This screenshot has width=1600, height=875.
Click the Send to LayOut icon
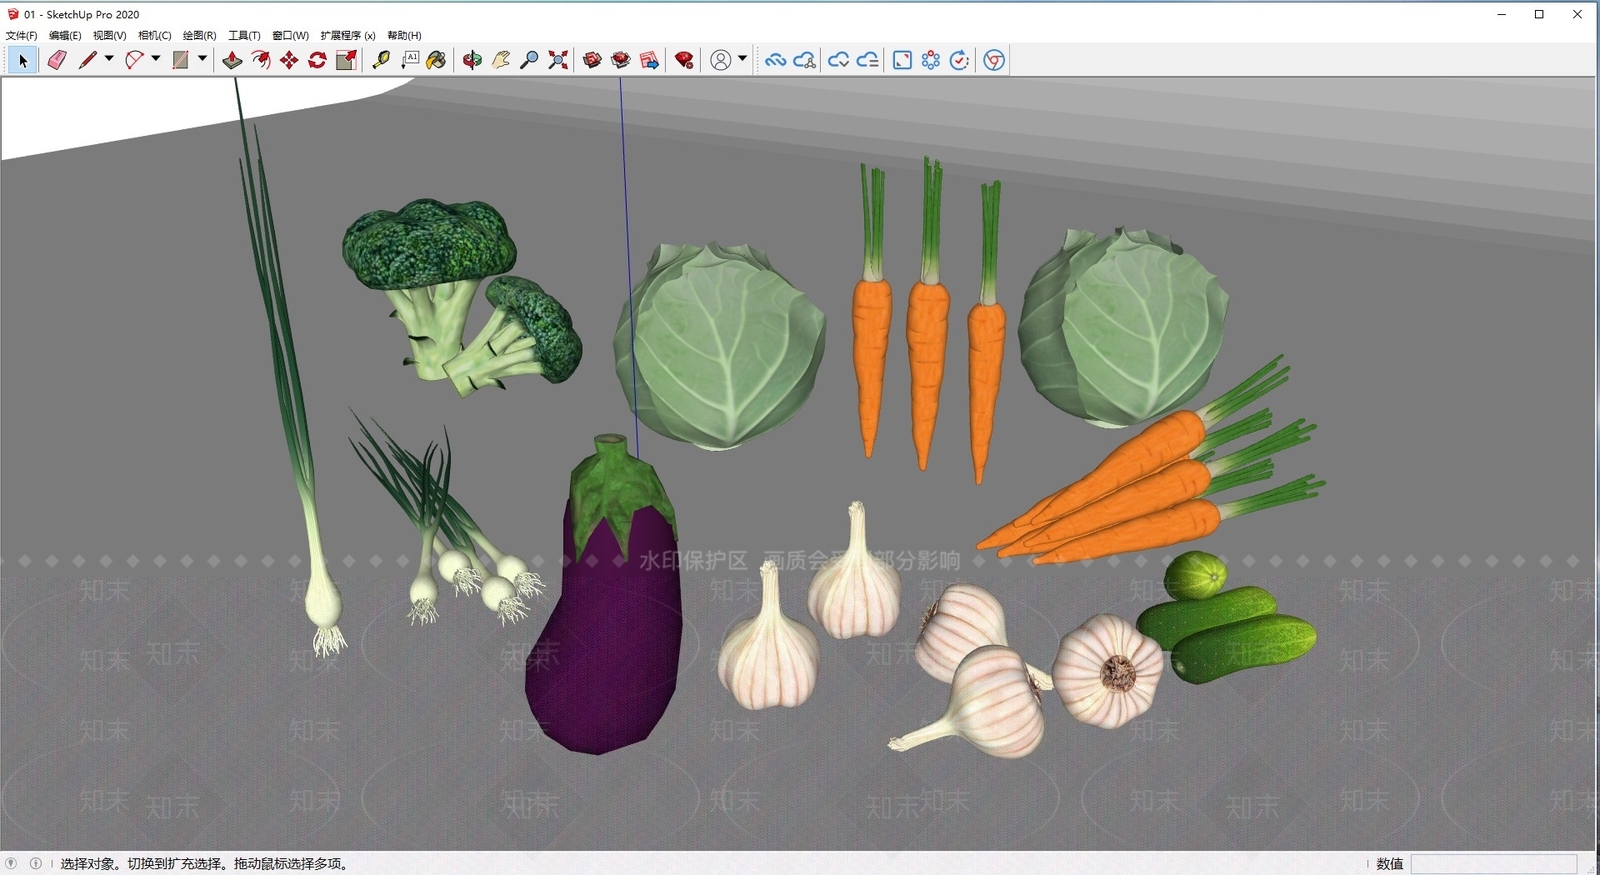point(649,61)
